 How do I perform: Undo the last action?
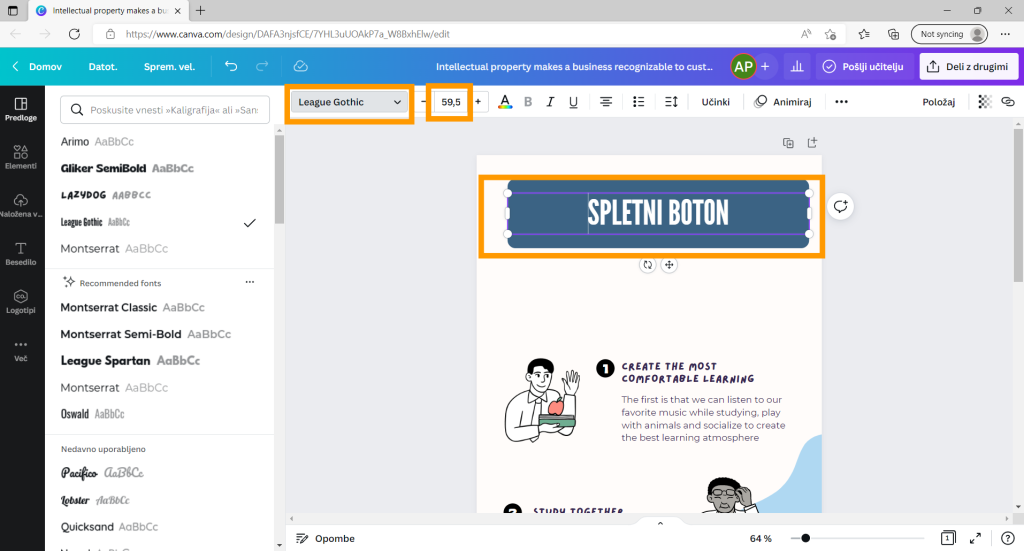click(x=231, y=66)
